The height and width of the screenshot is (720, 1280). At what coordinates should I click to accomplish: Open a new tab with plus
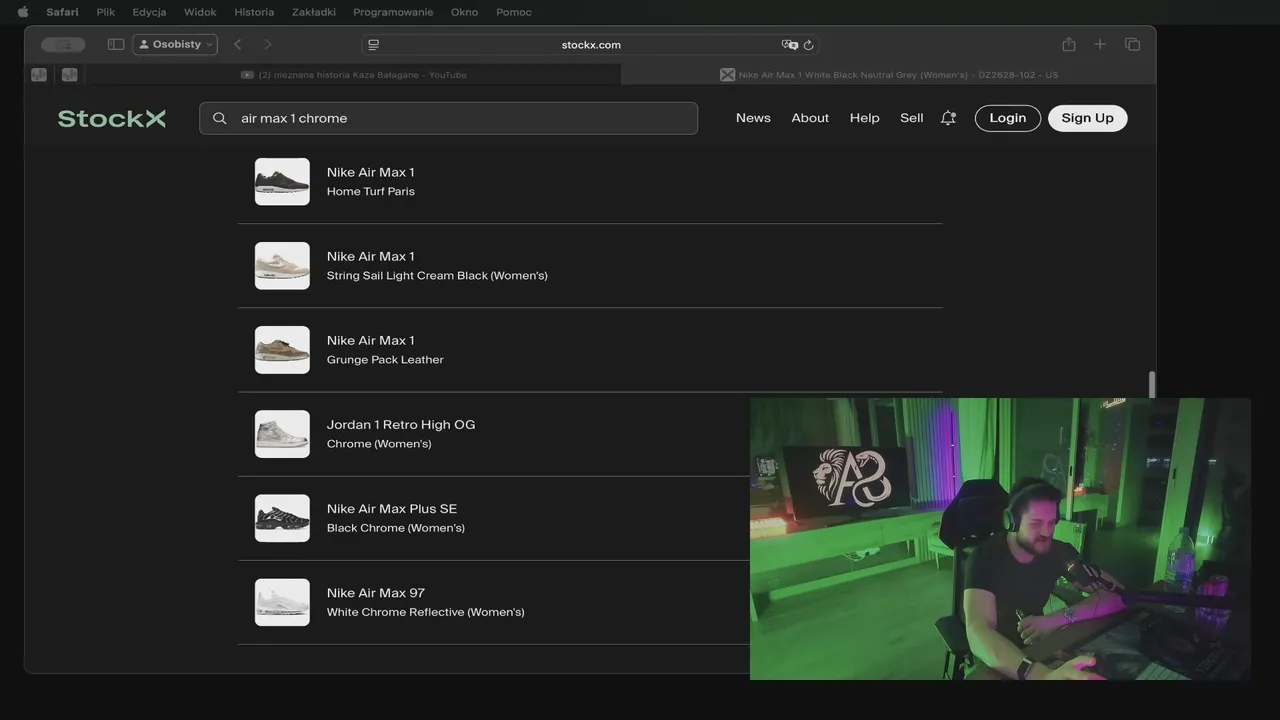point(1100,44)
